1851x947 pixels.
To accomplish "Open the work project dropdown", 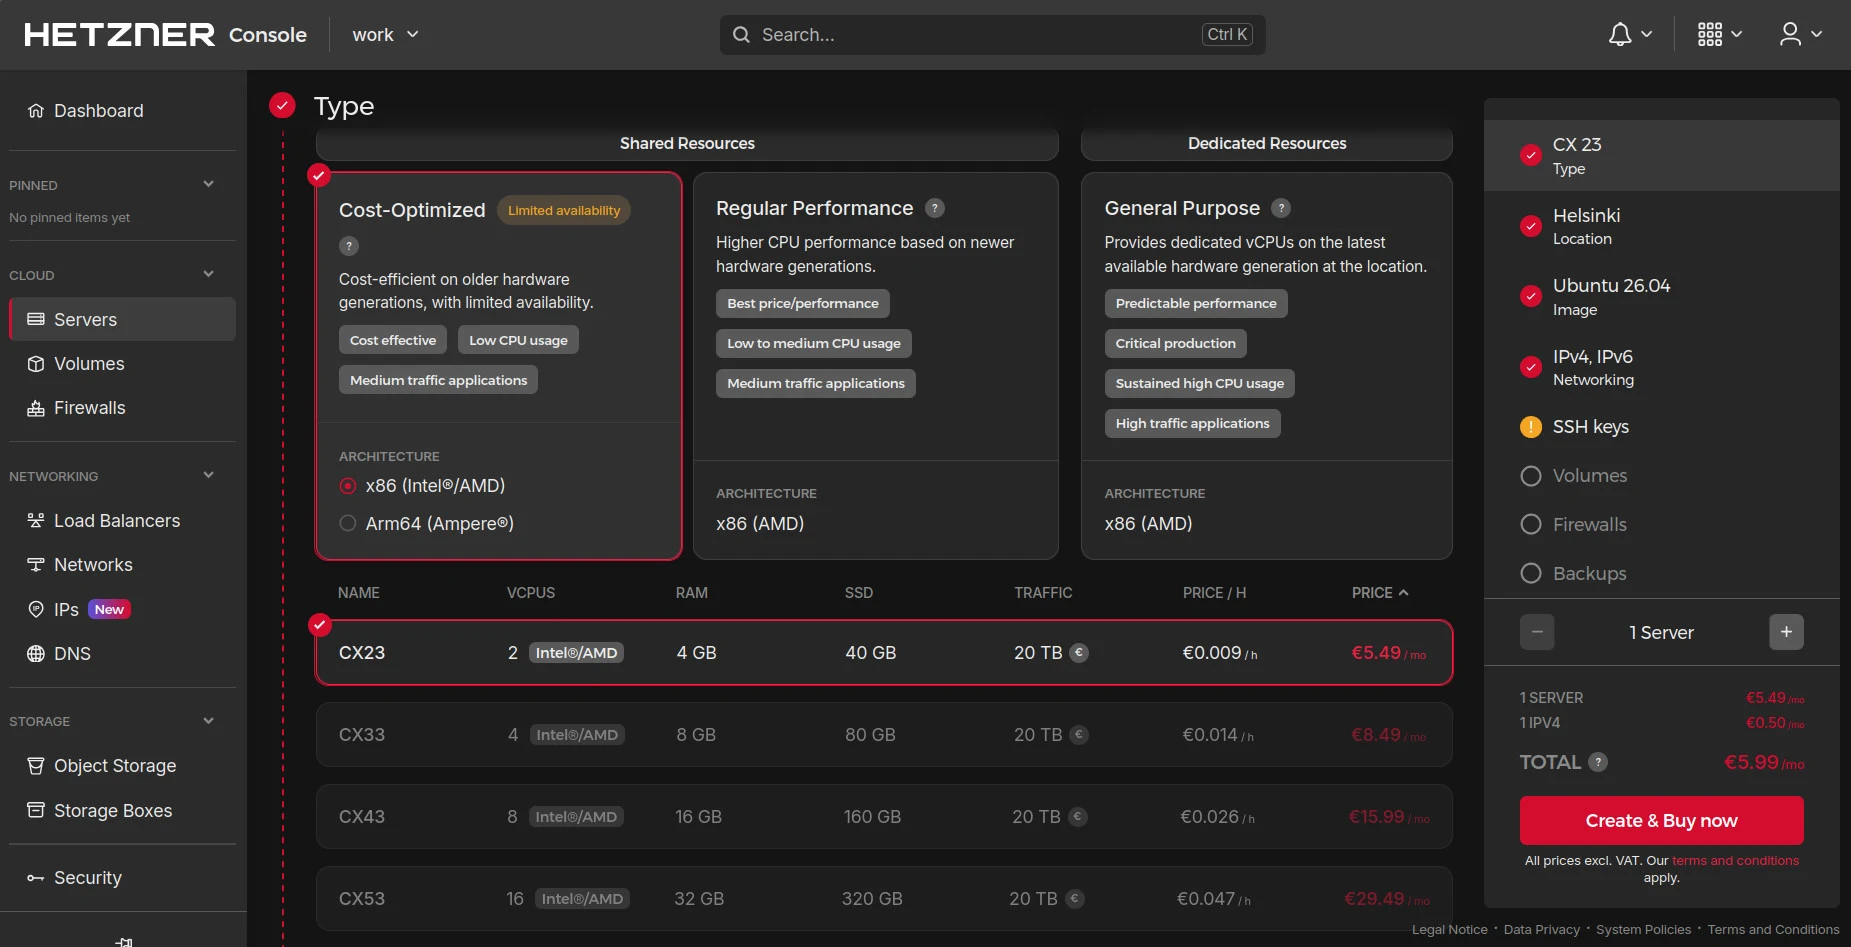I will coord(385,35).
